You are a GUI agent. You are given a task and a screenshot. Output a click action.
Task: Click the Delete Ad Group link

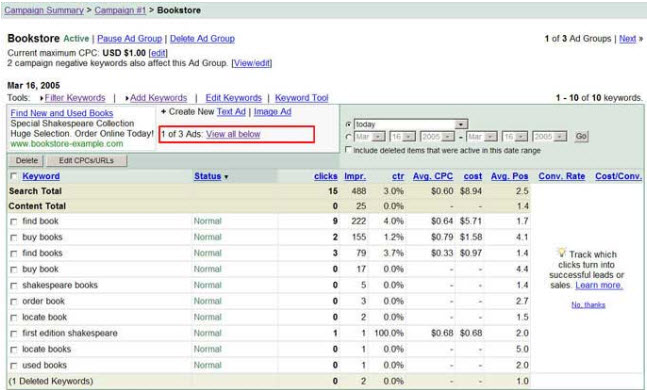202,39
